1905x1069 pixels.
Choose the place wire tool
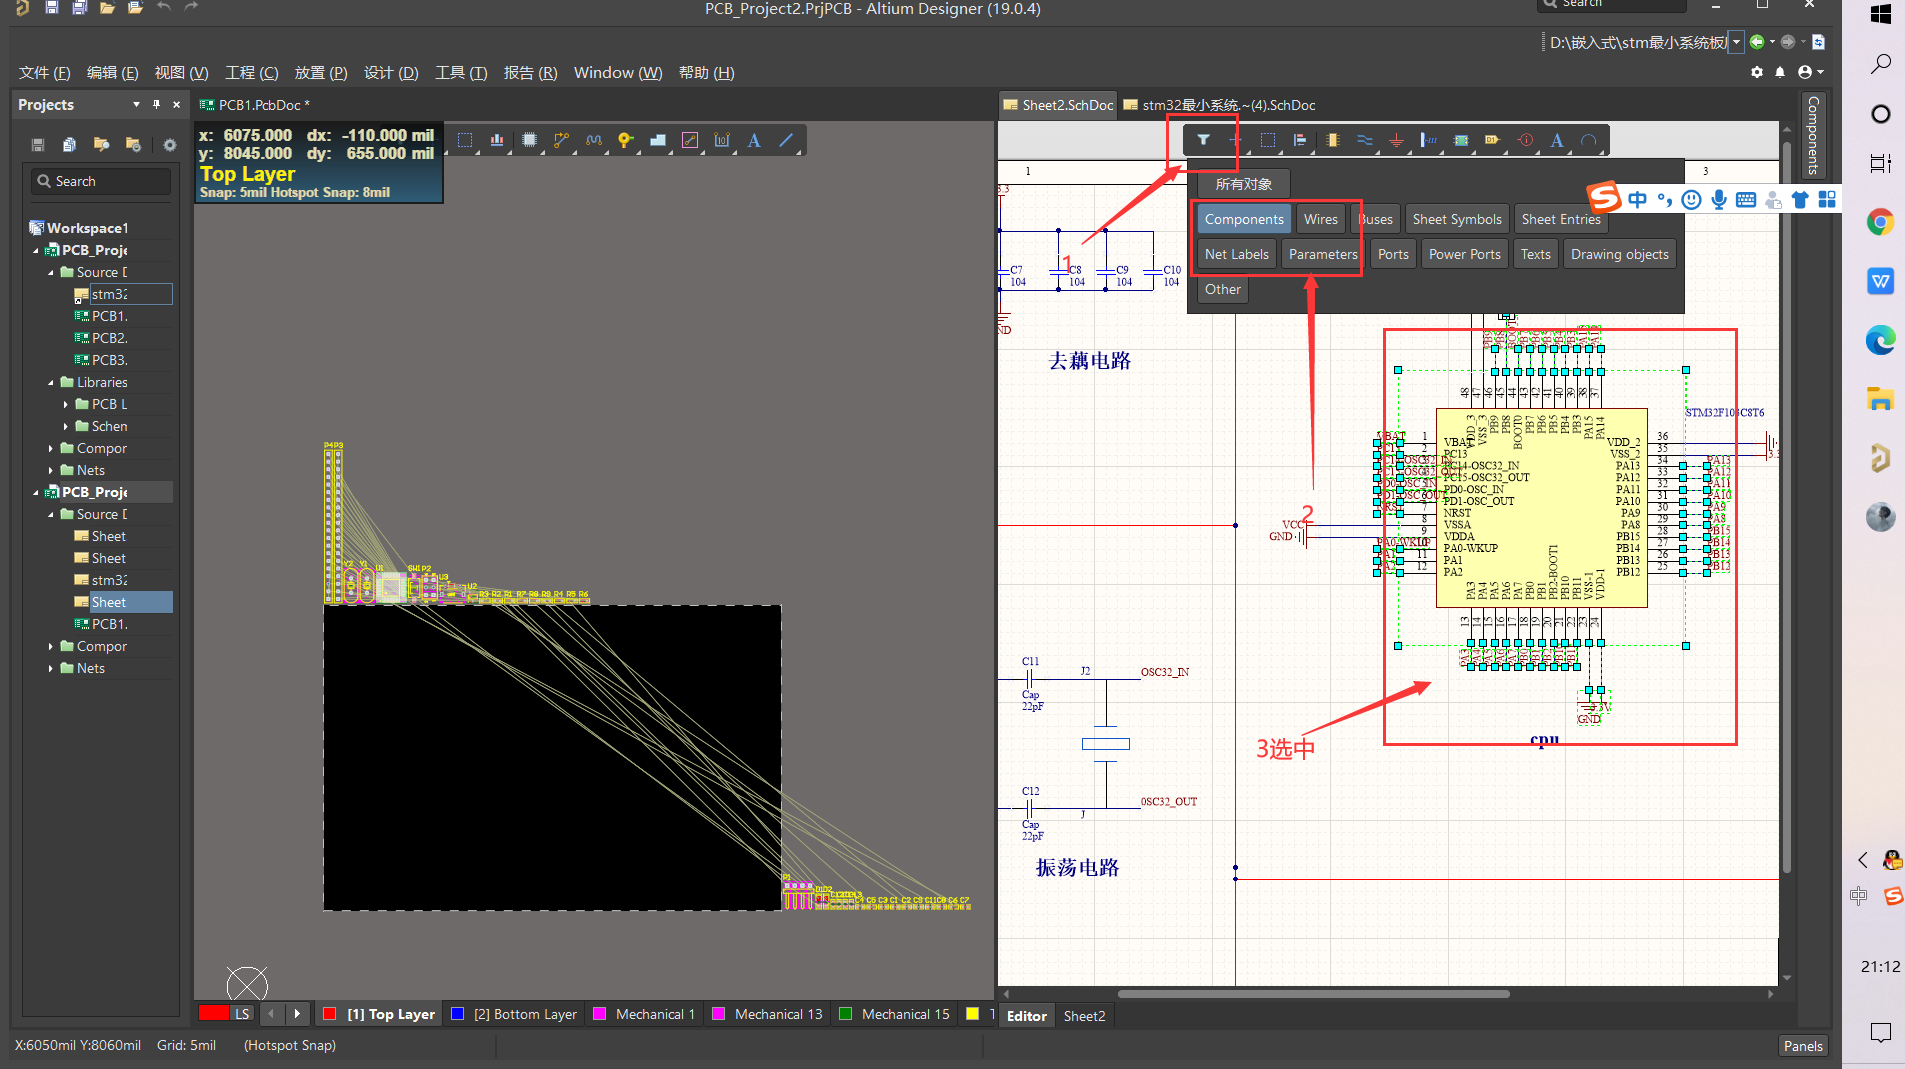[x=1364, y=140]
